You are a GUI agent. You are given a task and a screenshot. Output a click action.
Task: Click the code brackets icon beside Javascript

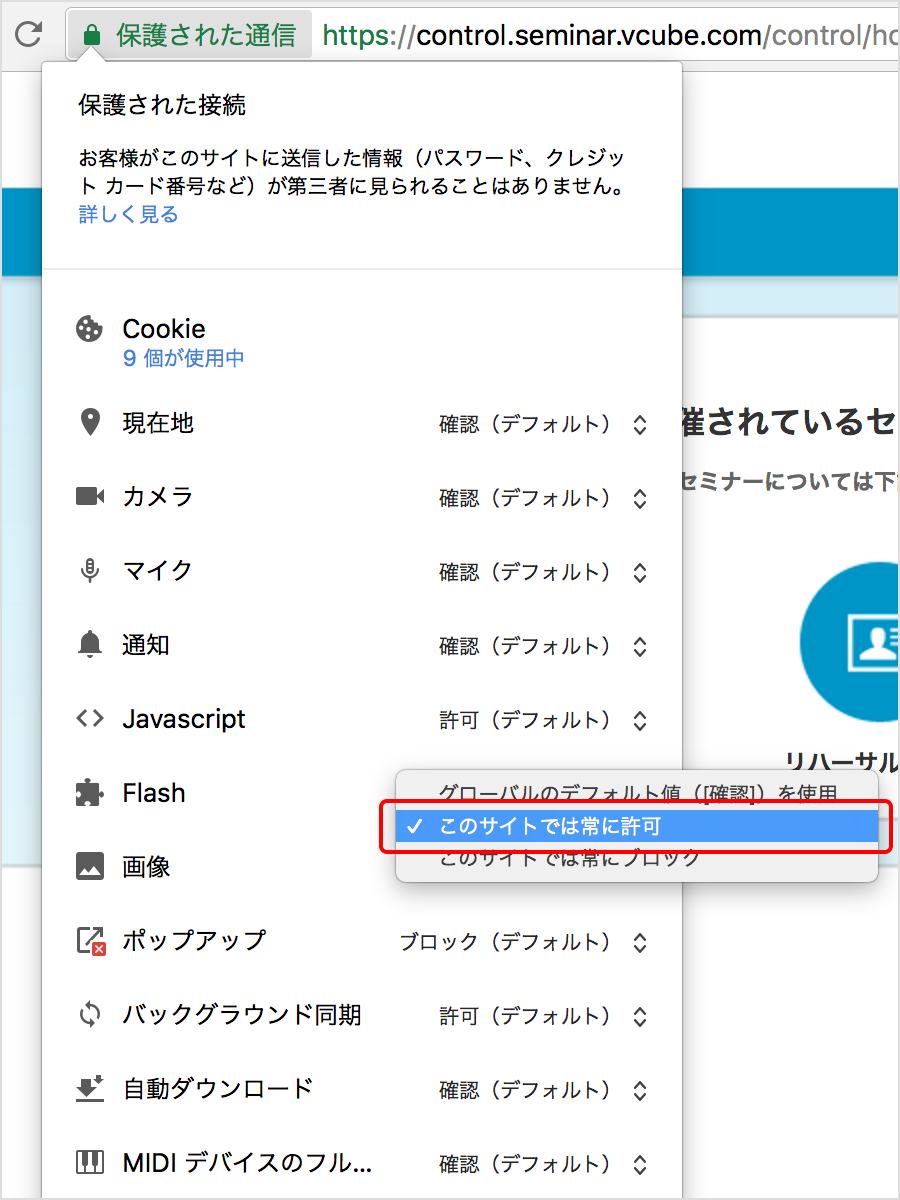[x=90, y=718]
